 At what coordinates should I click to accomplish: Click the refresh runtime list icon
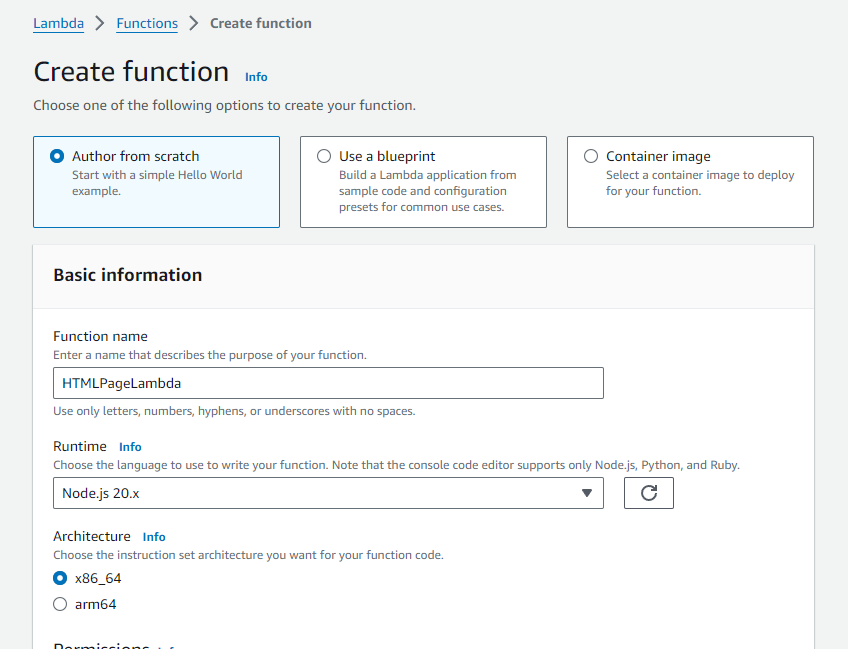(648, 493)
